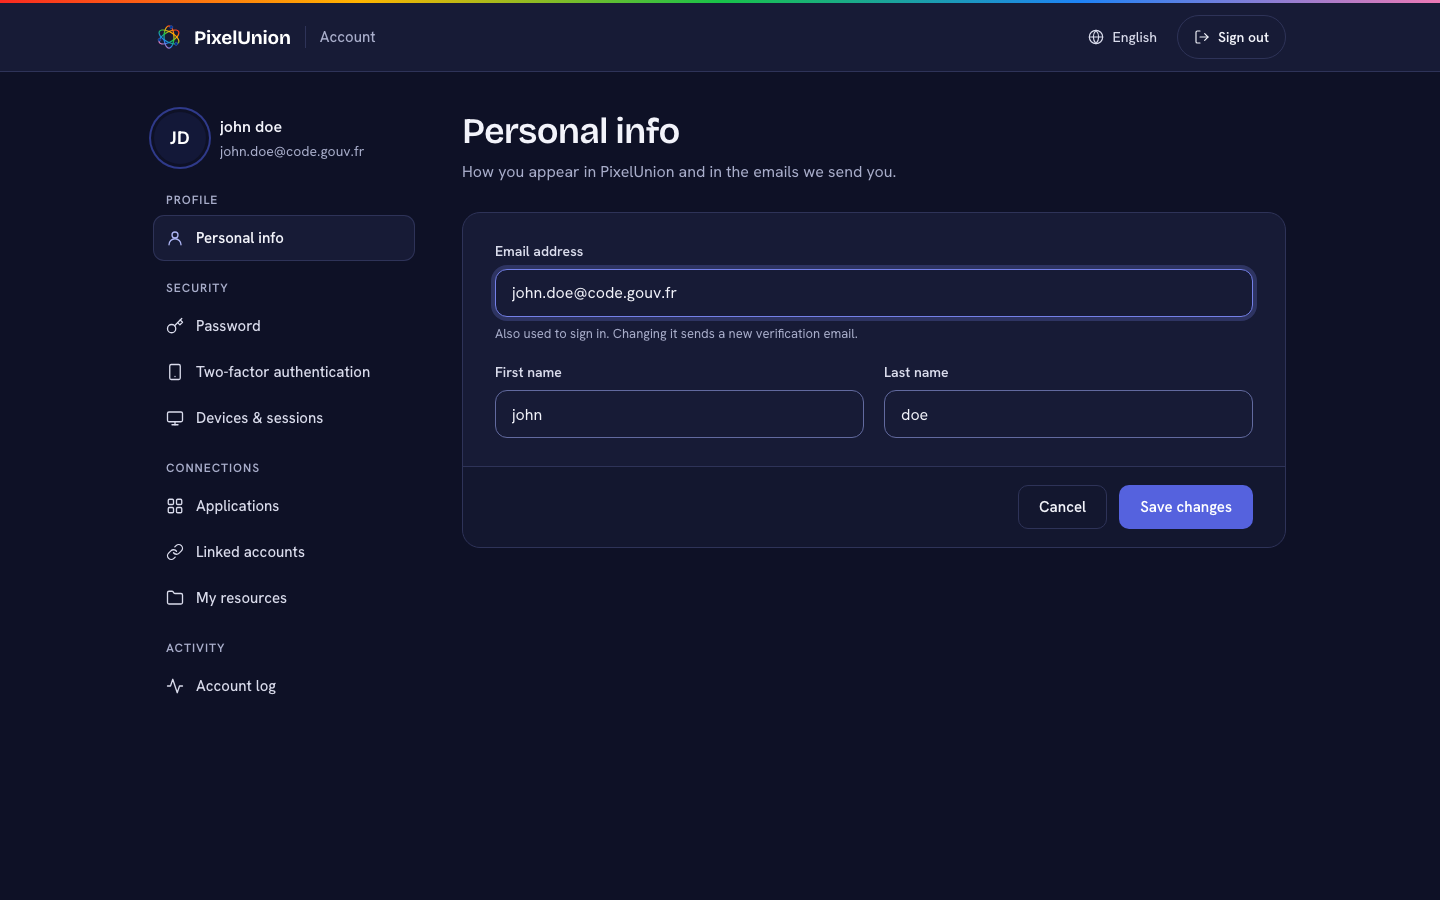Click the Cancel button
Viewport: 1440px width, 900px height.
coord(1062,507)
